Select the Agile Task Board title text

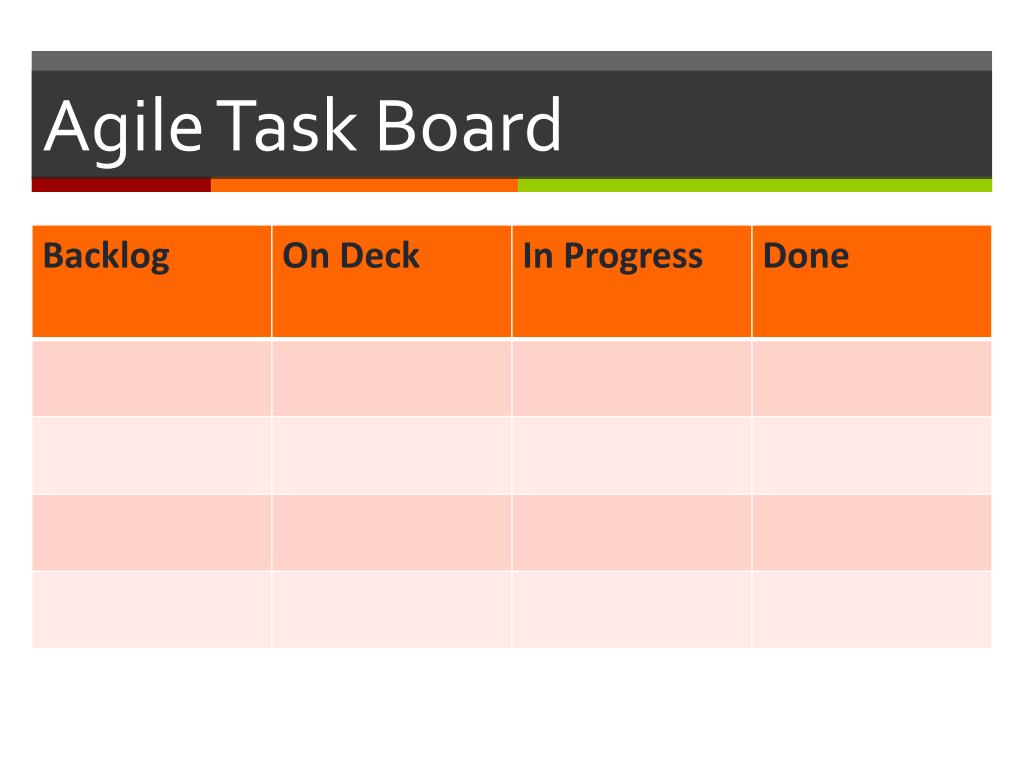[x=302, y=127]
